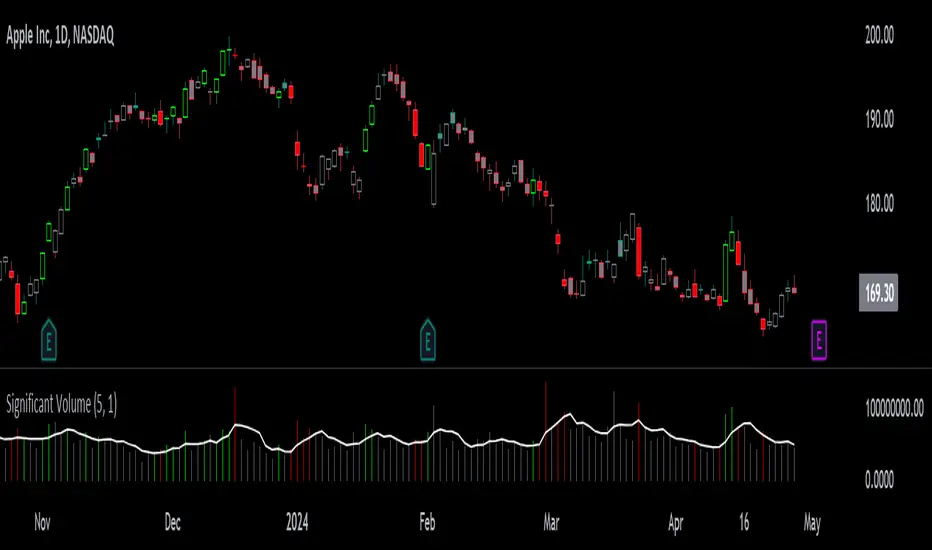
Task: Click the 200.00 price axis label
Action: pos(879,35)
